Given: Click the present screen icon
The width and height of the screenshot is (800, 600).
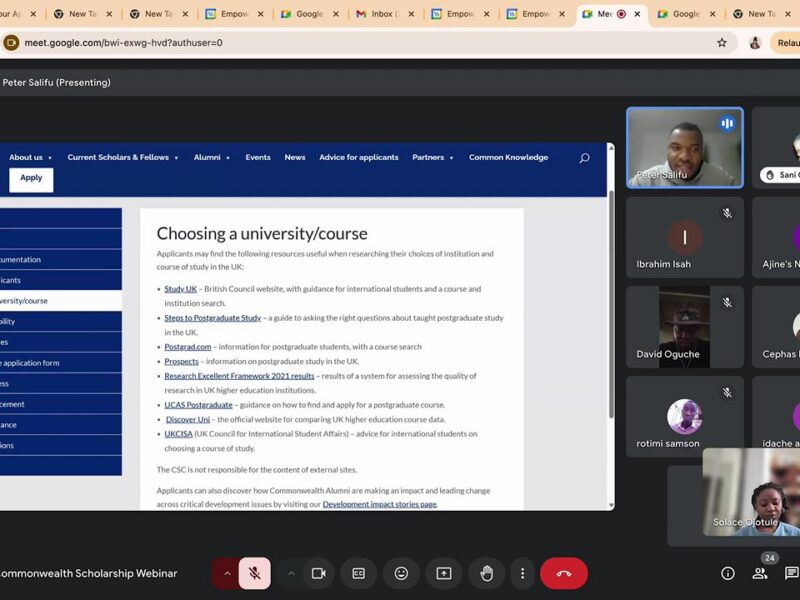Looking at the screenshot, I should (x=444, y=573).
